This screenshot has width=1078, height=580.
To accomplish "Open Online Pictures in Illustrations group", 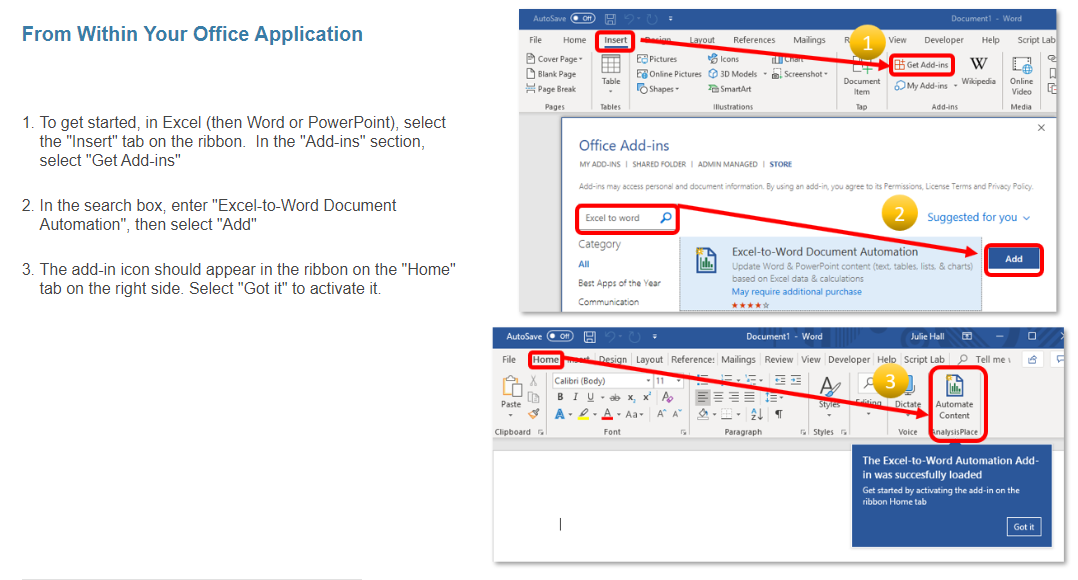I will pyautogui.click(x=669, y=74).
